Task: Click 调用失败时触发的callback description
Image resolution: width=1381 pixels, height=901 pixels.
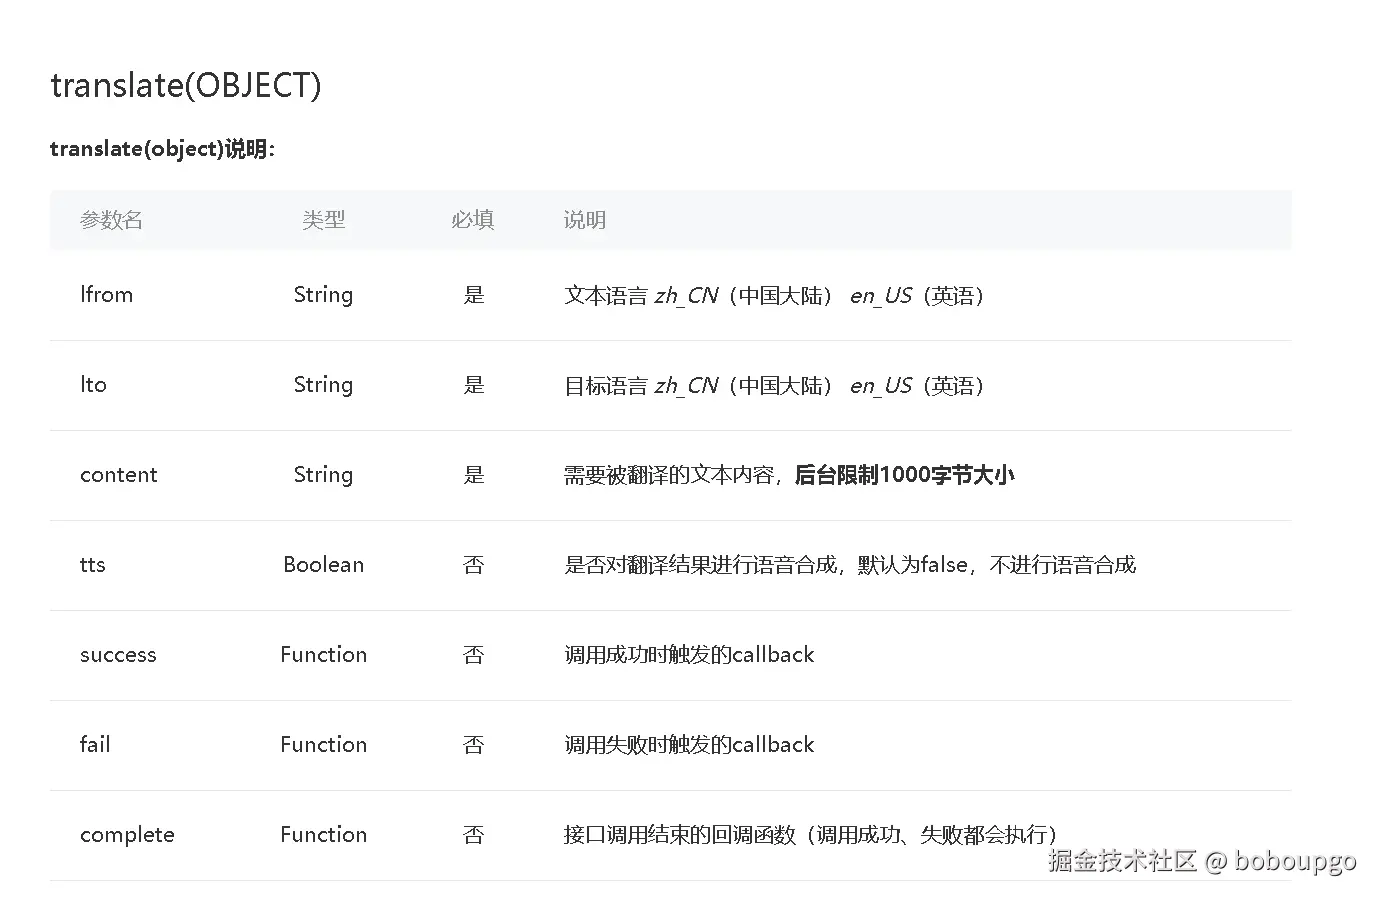Action: point(689,745)
